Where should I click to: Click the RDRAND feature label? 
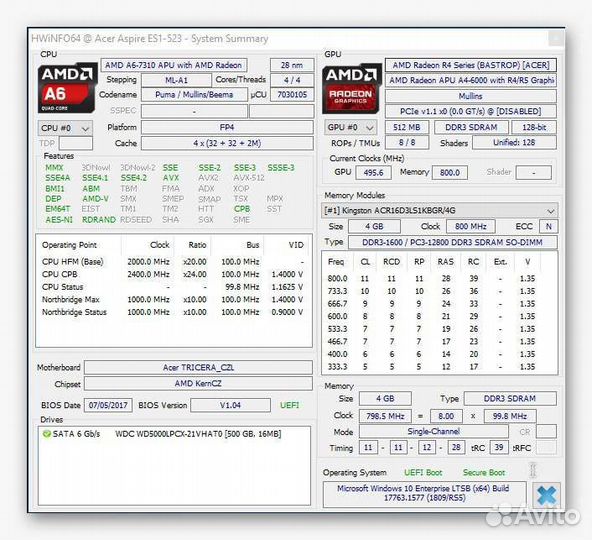[99, 219]
